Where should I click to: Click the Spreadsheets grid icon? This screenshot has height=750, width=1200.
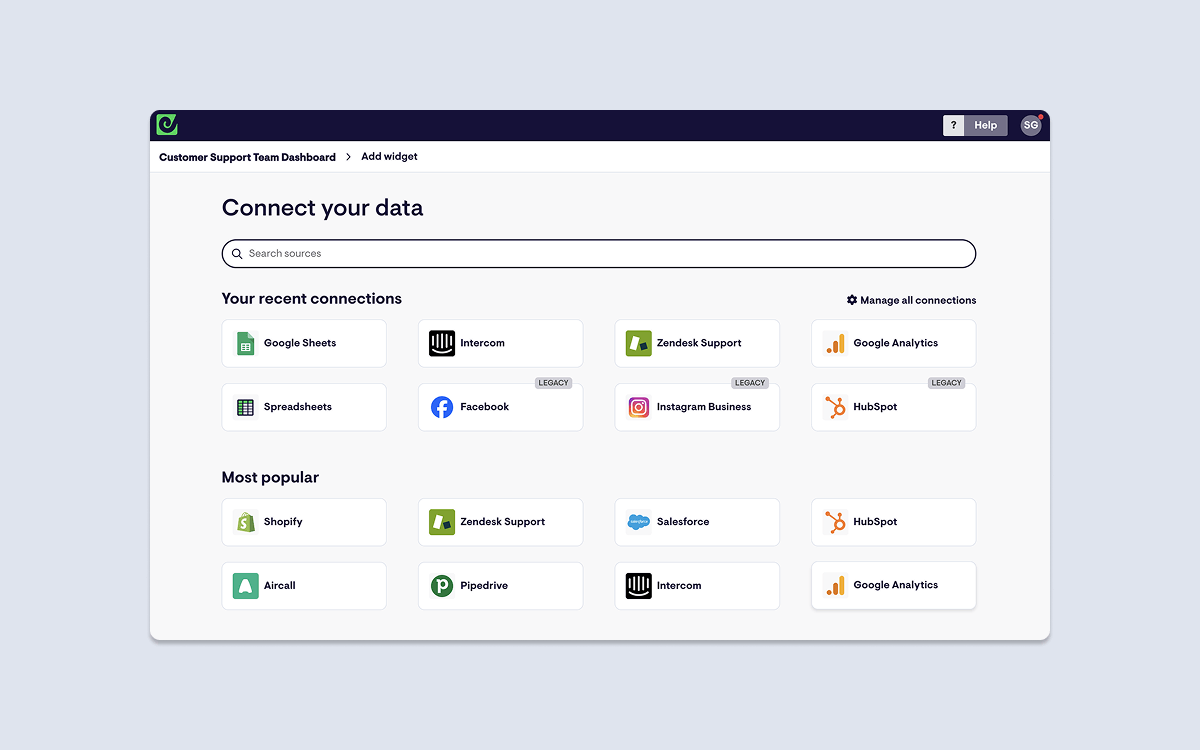coord(245,407)
